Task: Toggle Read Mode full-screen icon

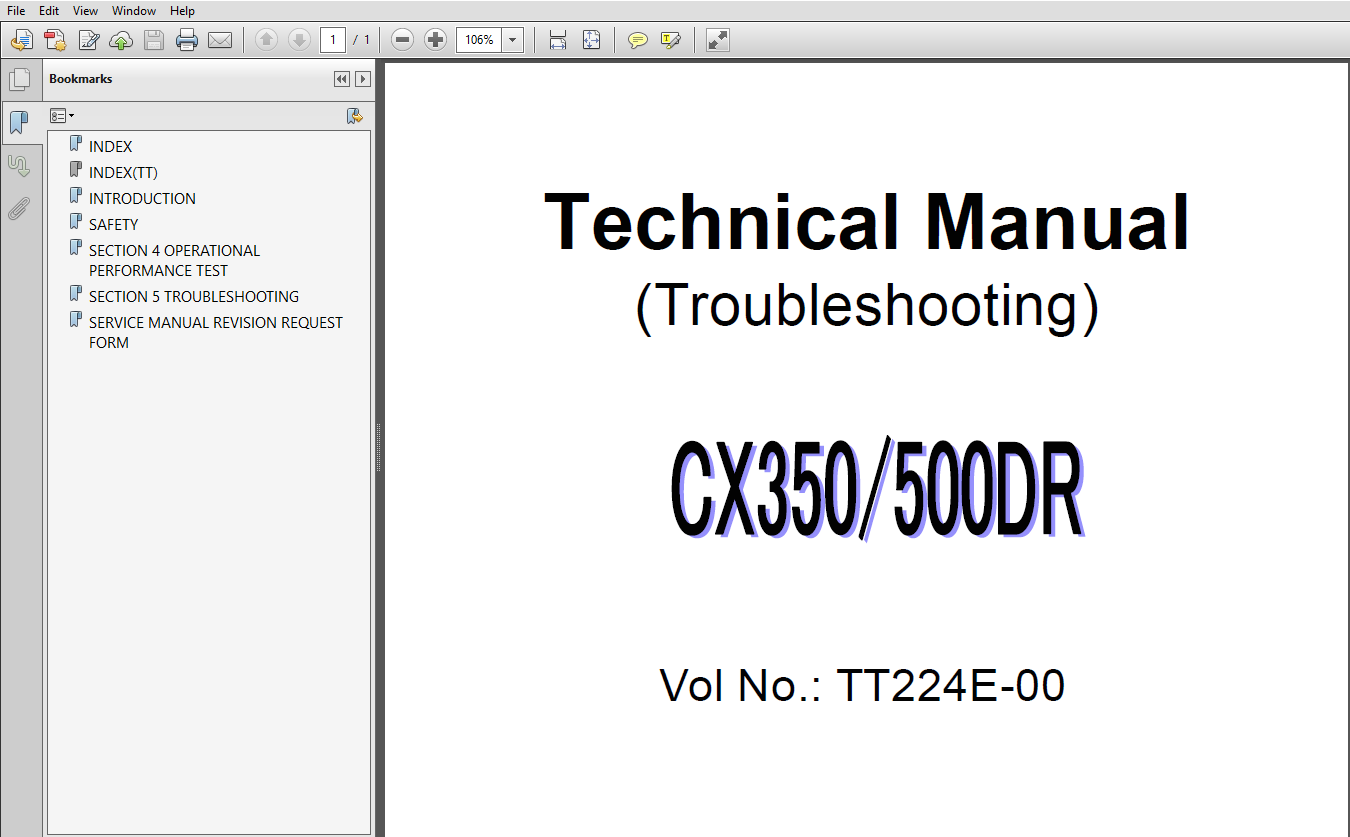Action: pos(717,40)
